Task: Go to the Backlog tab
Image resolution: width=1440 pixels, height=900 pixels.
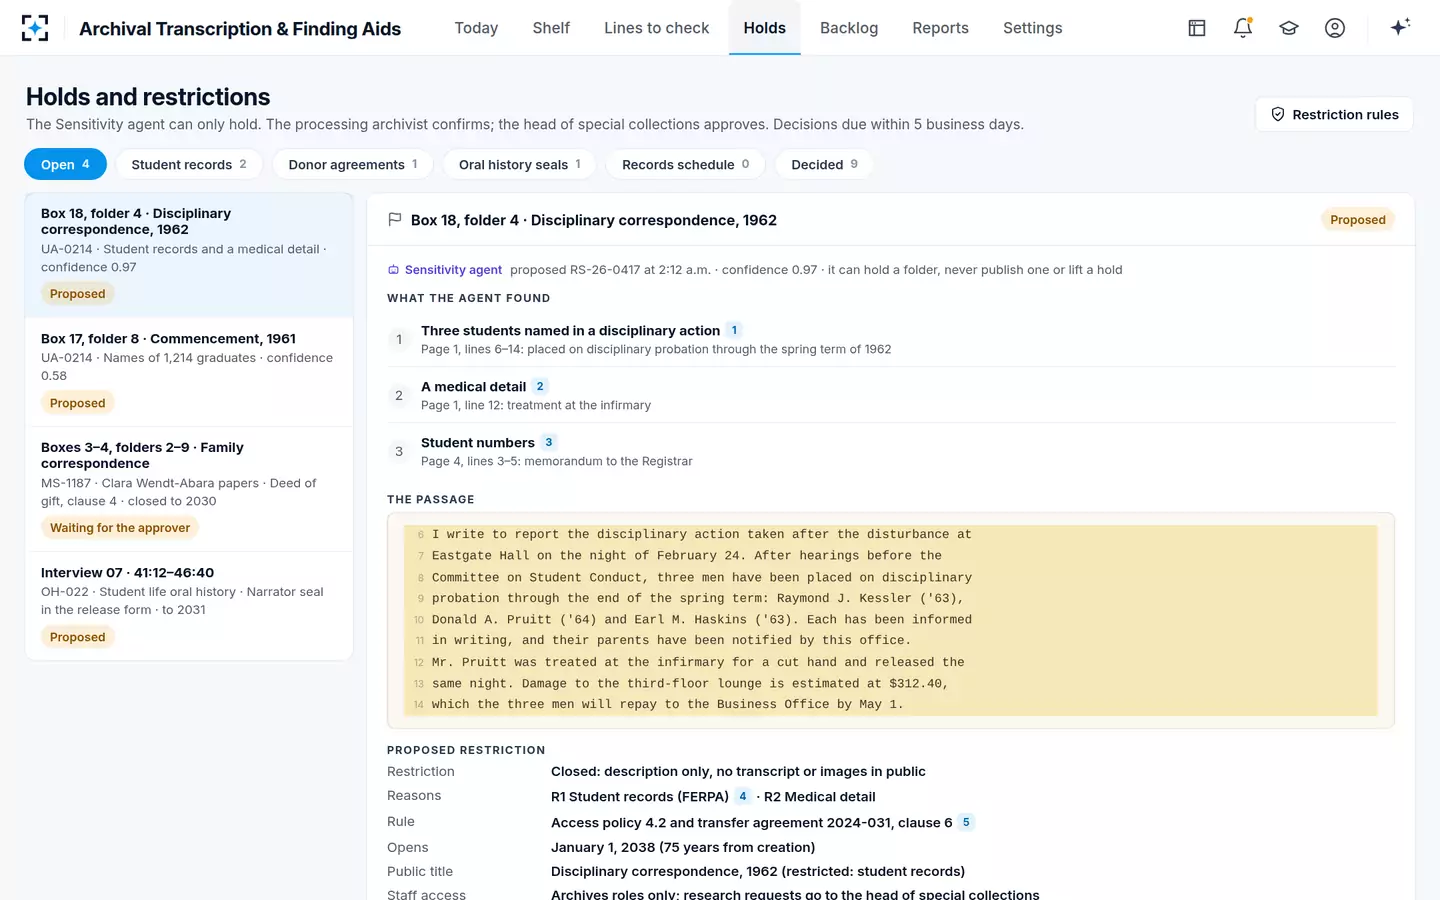Action: point(849,28)
